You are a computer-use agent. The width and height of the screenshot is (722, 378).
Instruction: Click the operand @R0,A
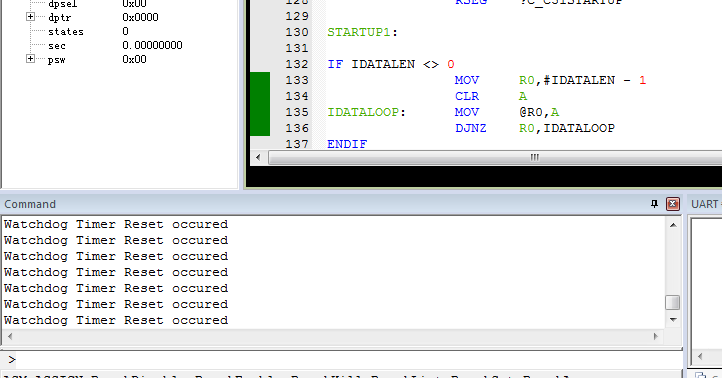click(539, 112)
